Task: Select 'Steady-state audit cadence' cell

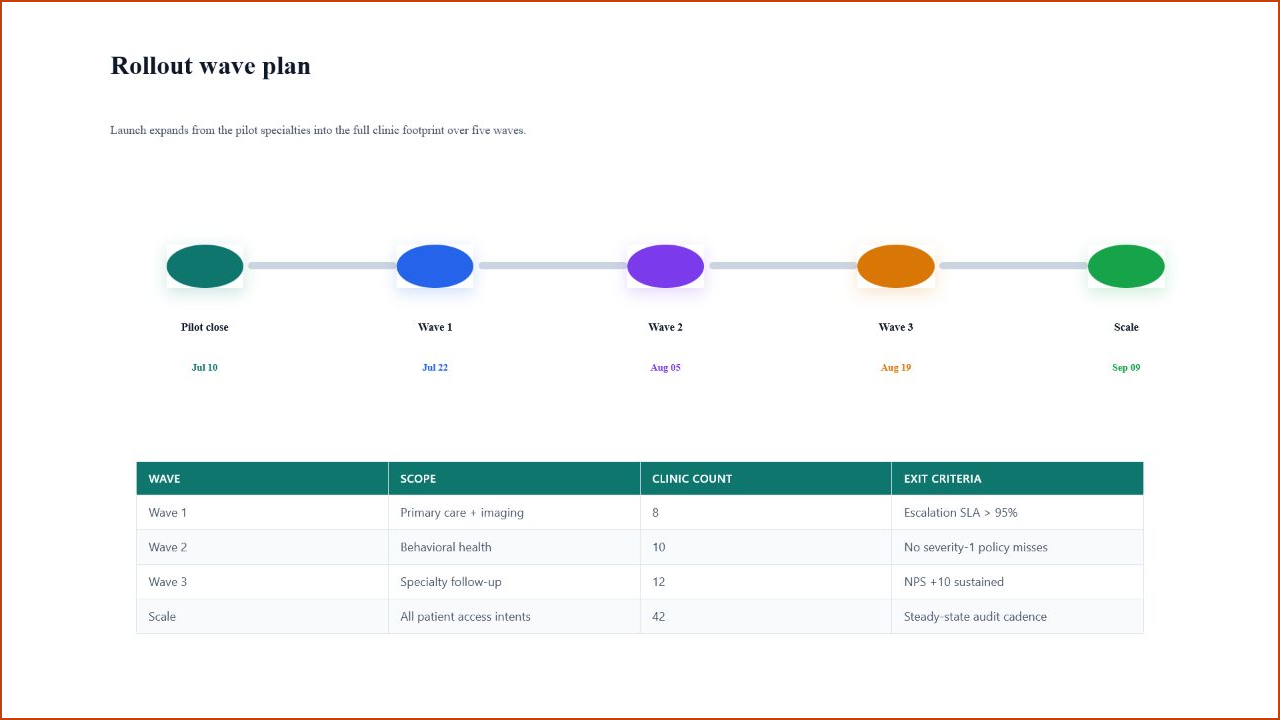Action: tap(1017, 616)
